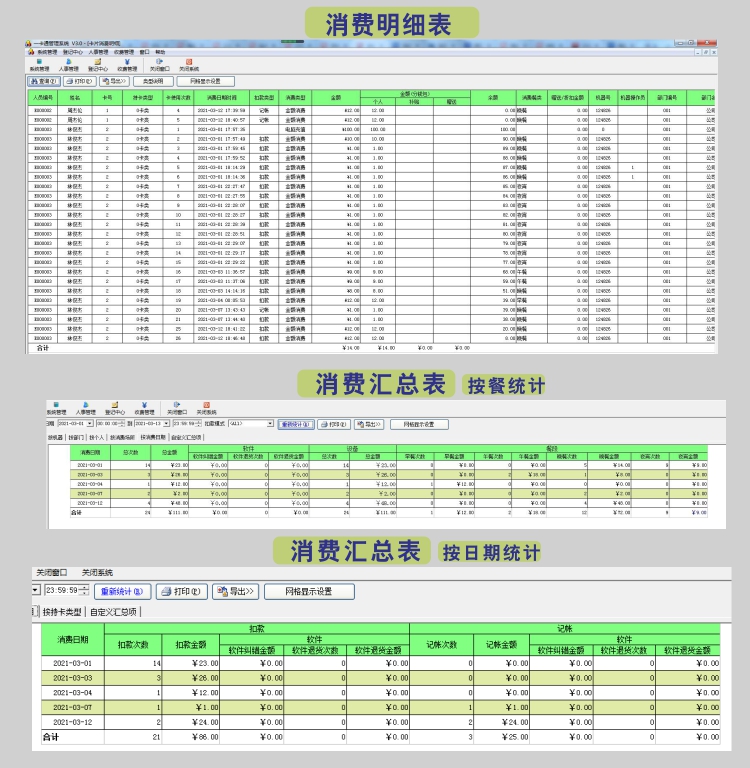Expand the 扣款模式 ALL dropdown

[268, 424]
